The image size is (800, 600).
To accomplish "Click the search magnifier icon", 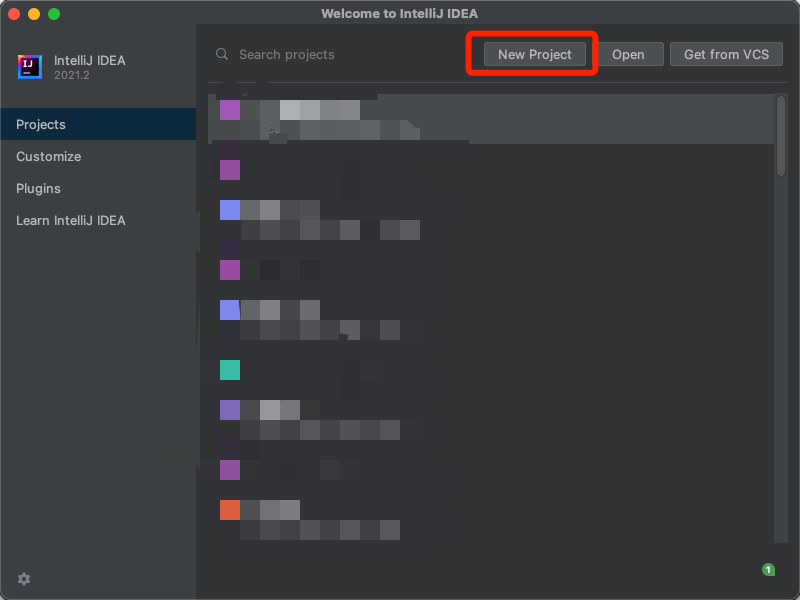I will click(221, 54).
